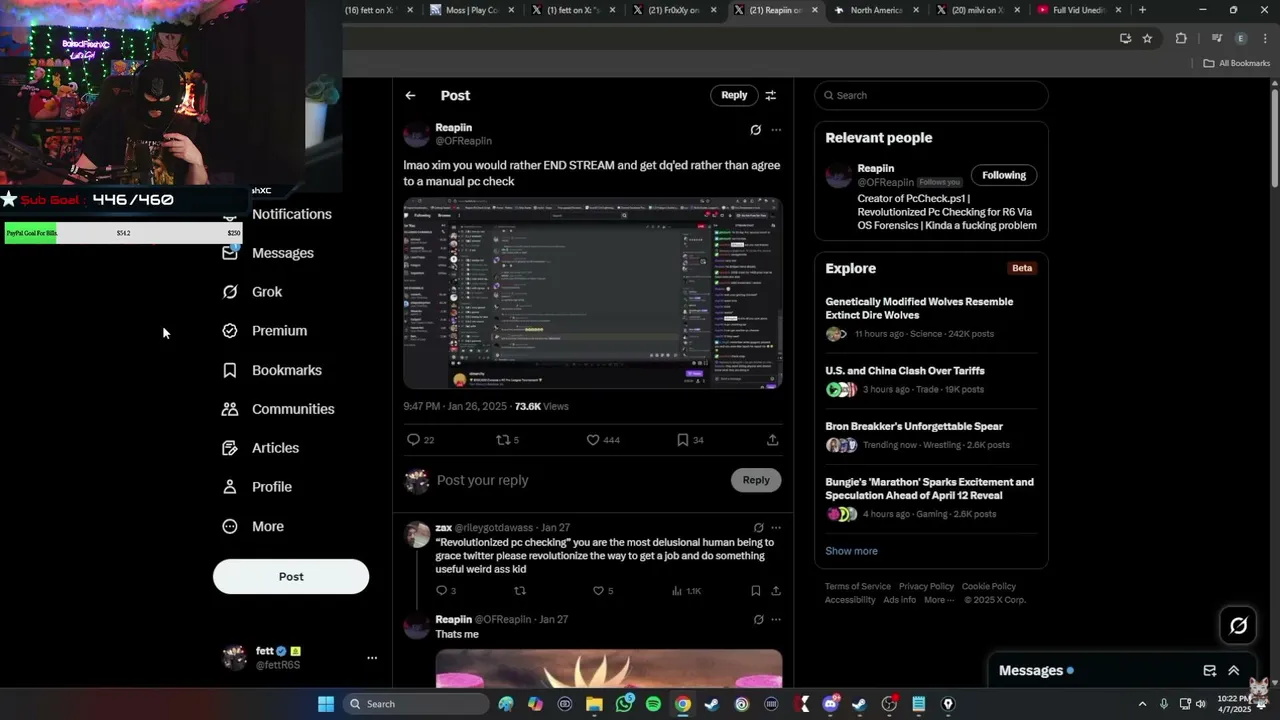Open Bookmarks in the sidebar
The image size is (1280, 720).
tap(273, 370)
